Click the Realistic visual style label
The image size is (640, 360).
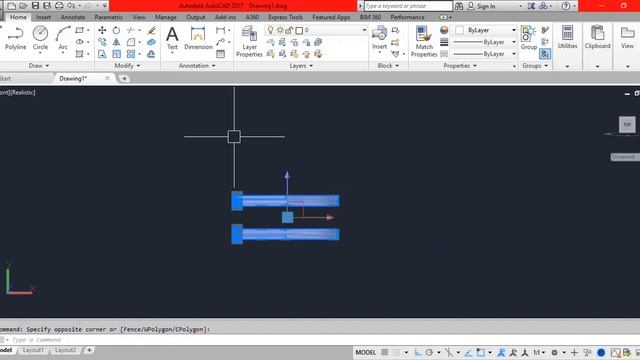click(23, 93)
